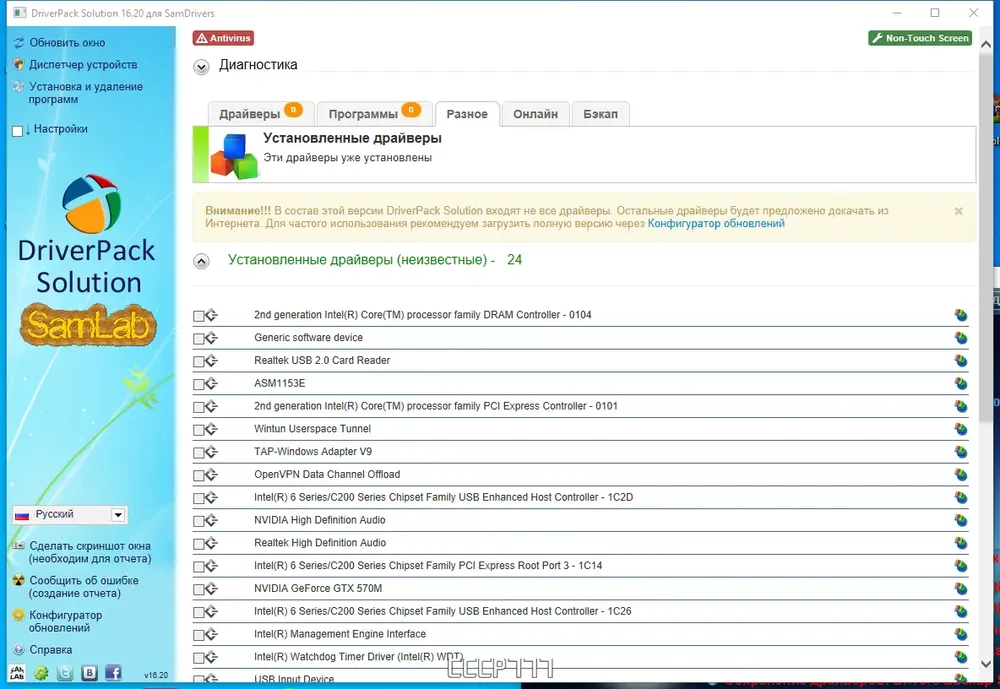Check the TAP-Windows Adapter V9 checkbox
This screenshot has height=689, width=1000.
pyautogui.click(x=198, y=453)
